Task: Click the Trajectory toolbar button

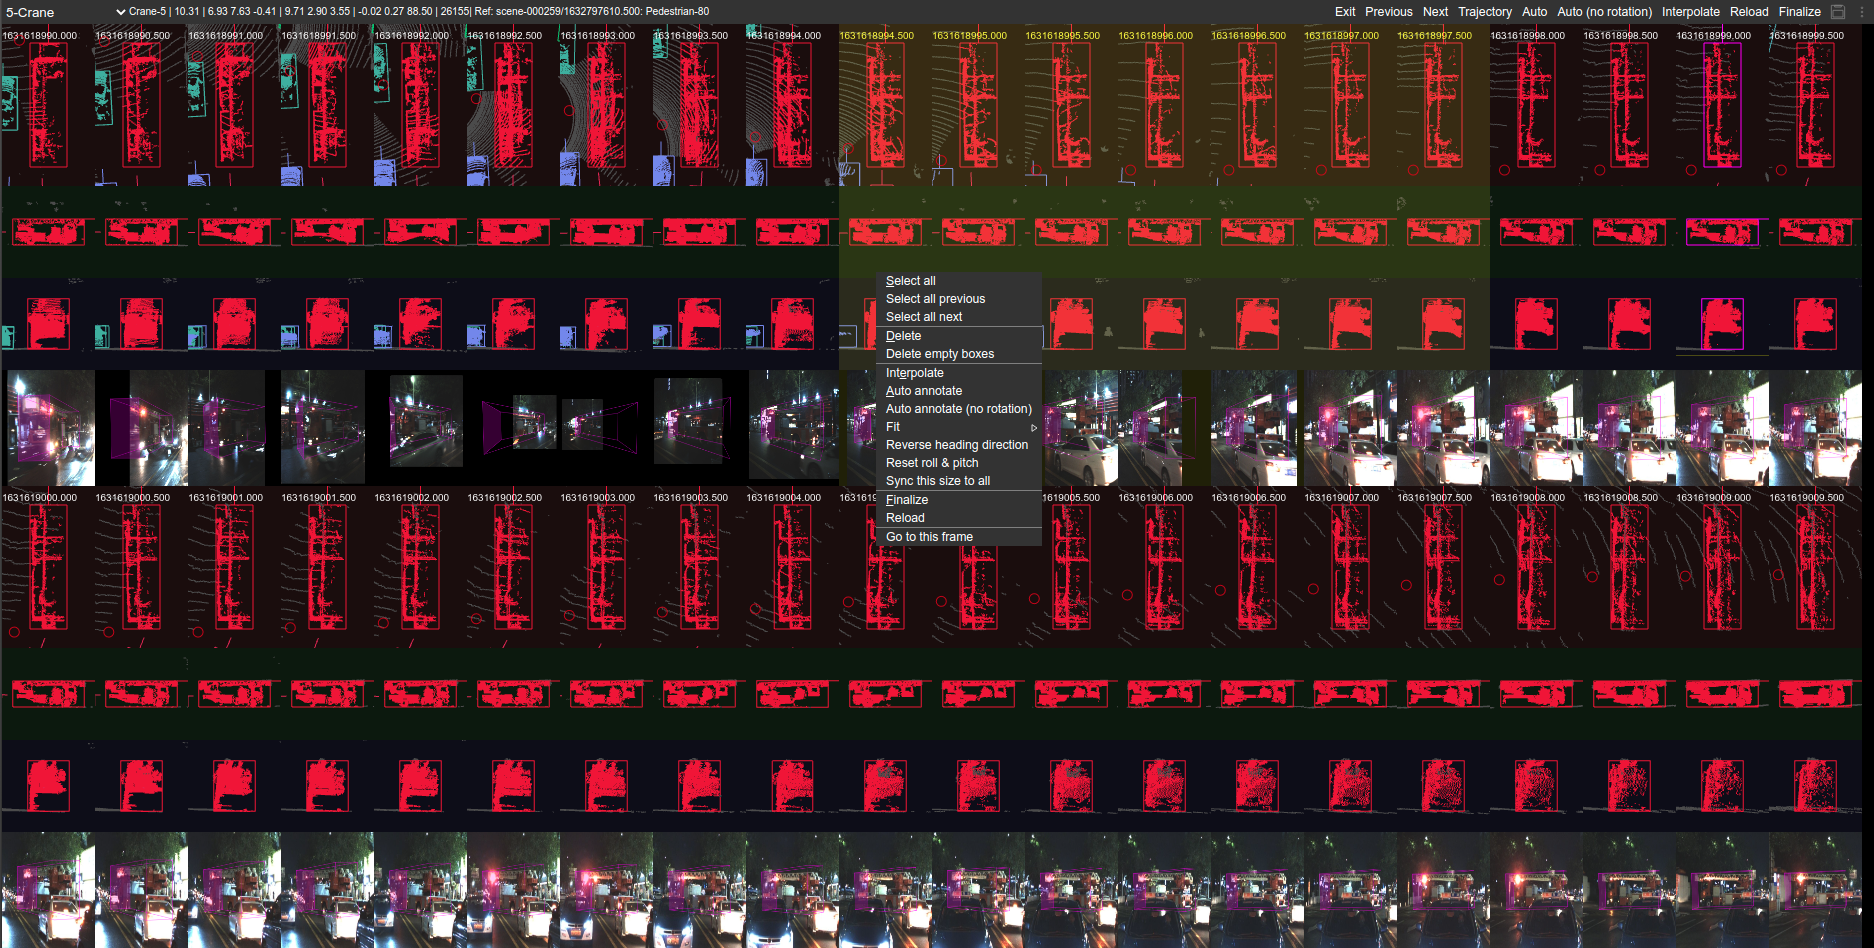Action: 1484,12
